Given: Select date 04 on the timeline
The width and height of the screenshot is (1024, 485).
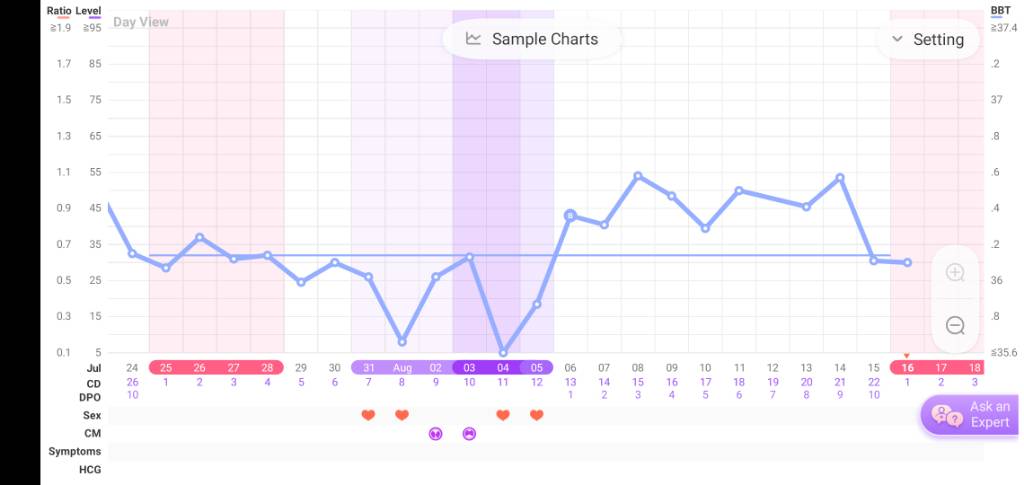Looking at the screenshot, I should pyautogui.click(x=503, y=367).
